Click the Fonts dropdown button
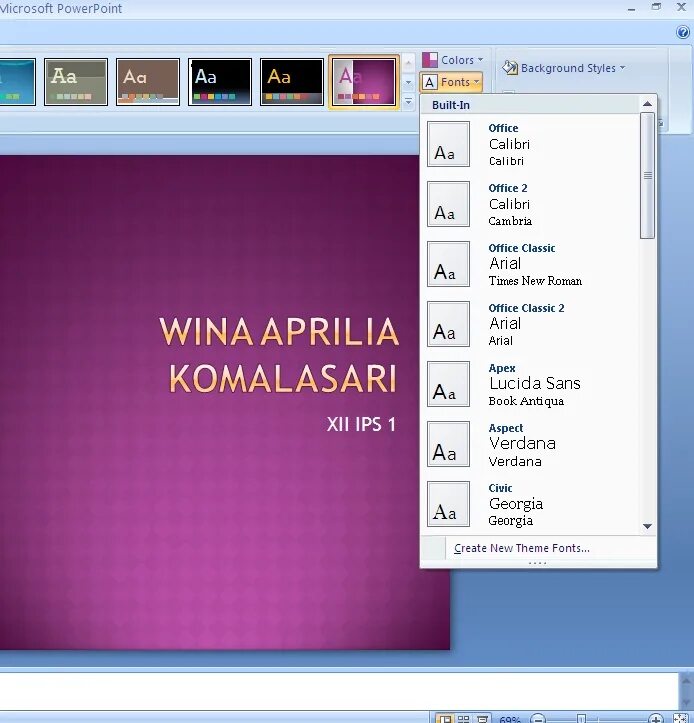 451,82
